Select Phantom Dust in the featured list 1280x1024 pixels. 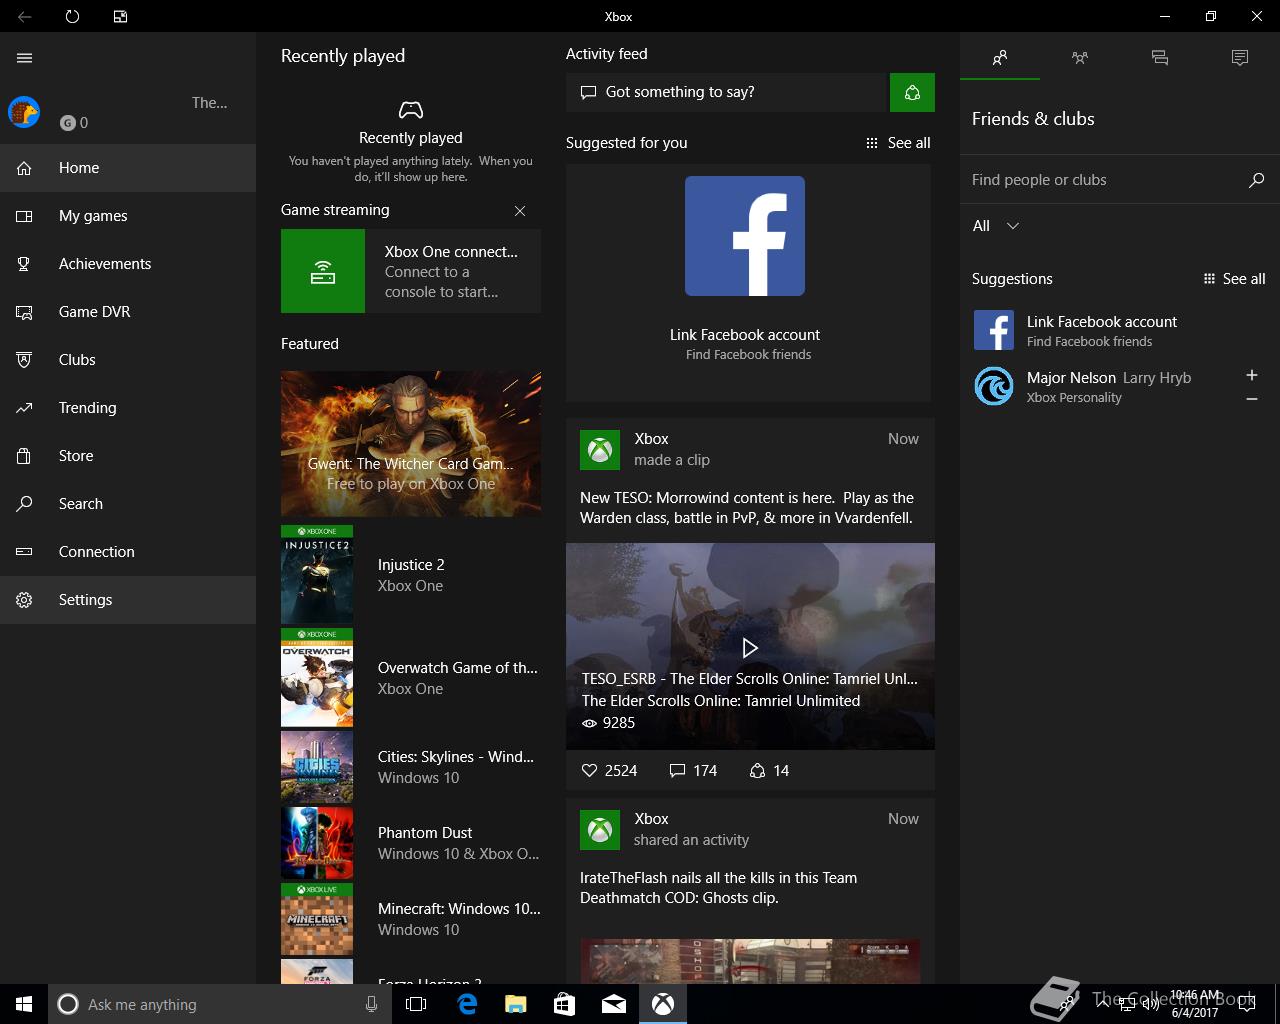pos(411,843)
